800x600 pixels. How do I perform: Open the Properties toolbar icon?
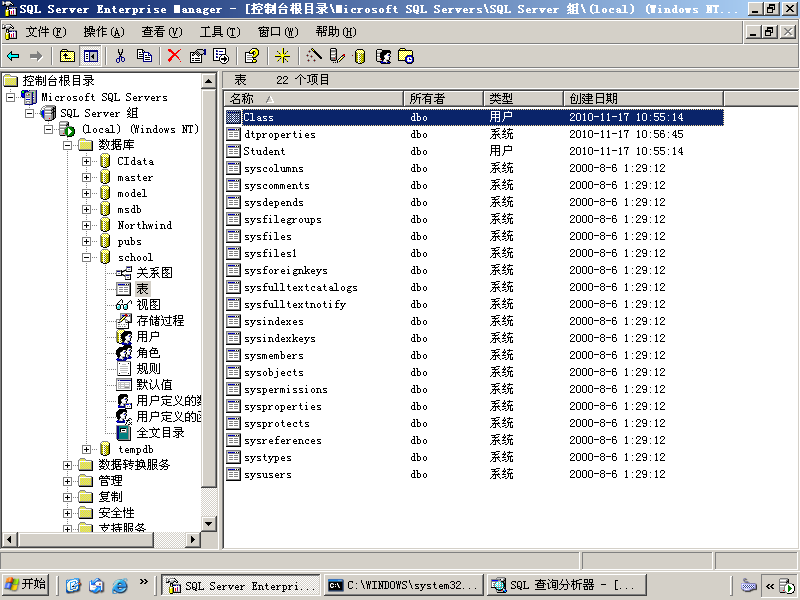point(197,56)
